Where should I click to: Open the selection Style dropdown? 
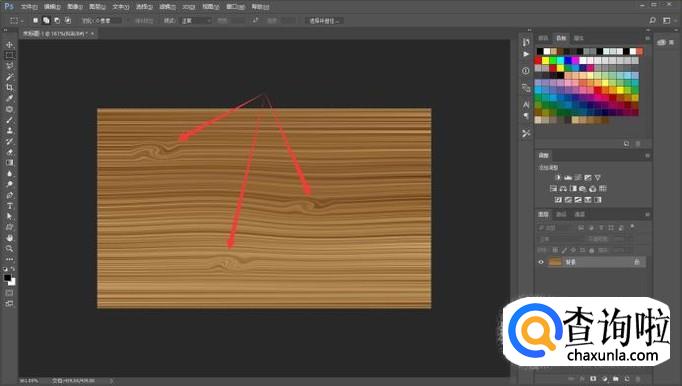click(x=196, y=20)
